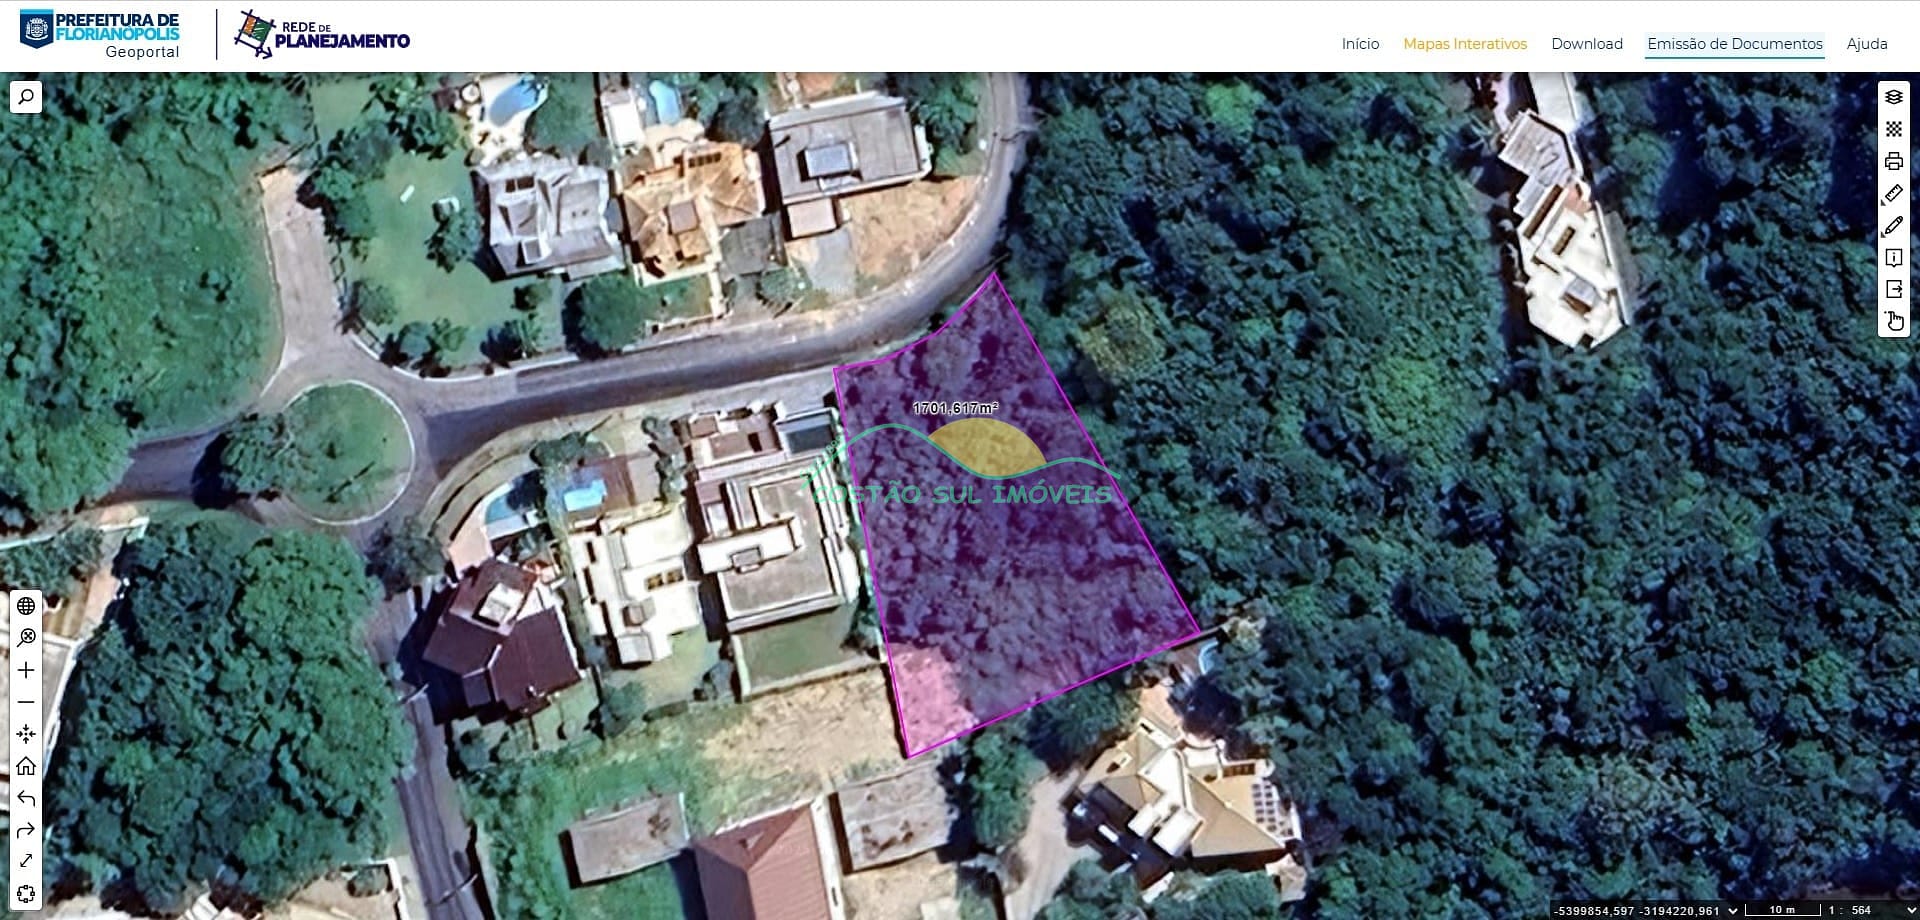This screenshot has width=1920, height=920.
Task: Select the feature information tool
Action: 1893,258
